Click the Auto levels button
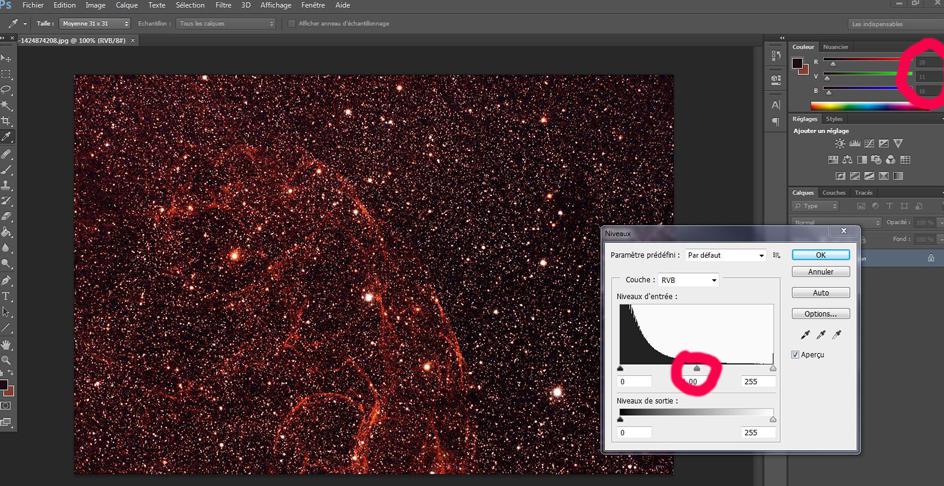The height and width of the screenshot is (486, 944). point(821,293)
